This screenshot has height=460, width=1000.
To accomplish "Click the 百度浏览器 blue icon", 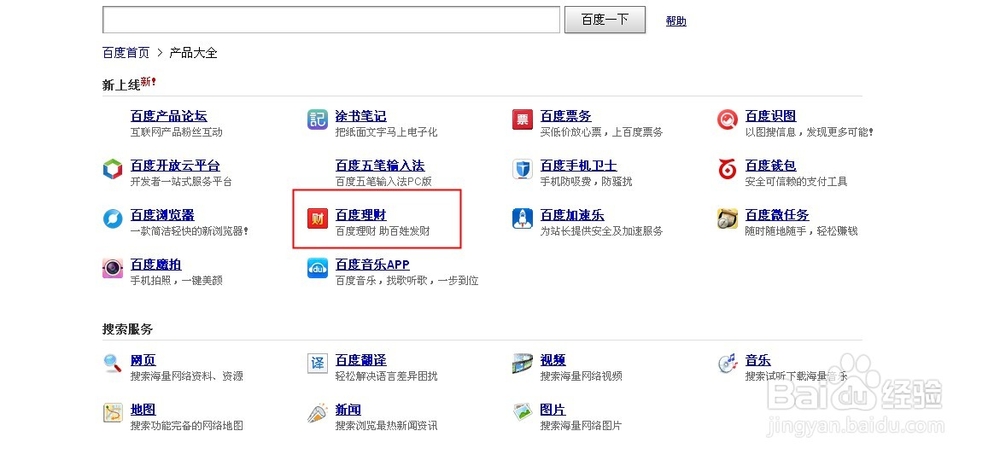I will tap(112, 219).
